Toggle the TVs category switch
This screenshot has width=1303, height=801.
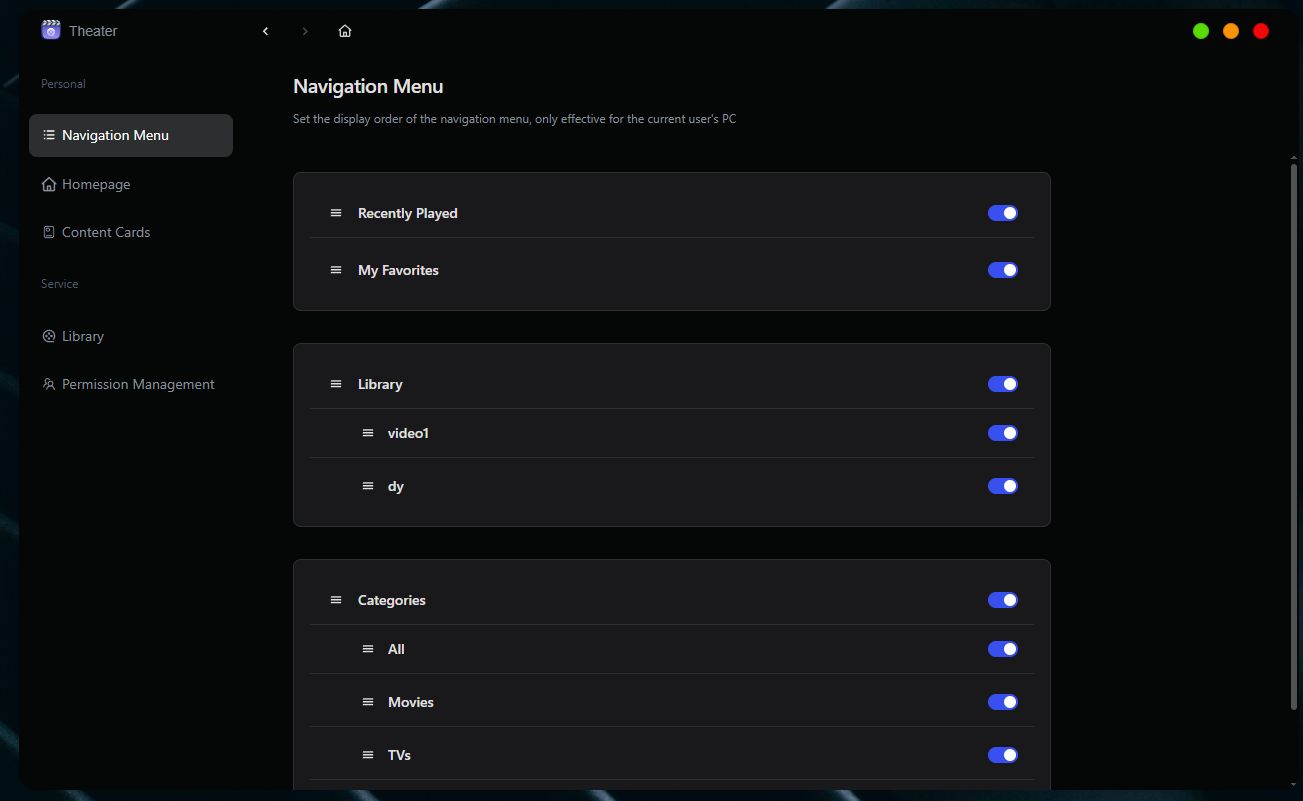pyautogui.click(x=1003, y=755)
